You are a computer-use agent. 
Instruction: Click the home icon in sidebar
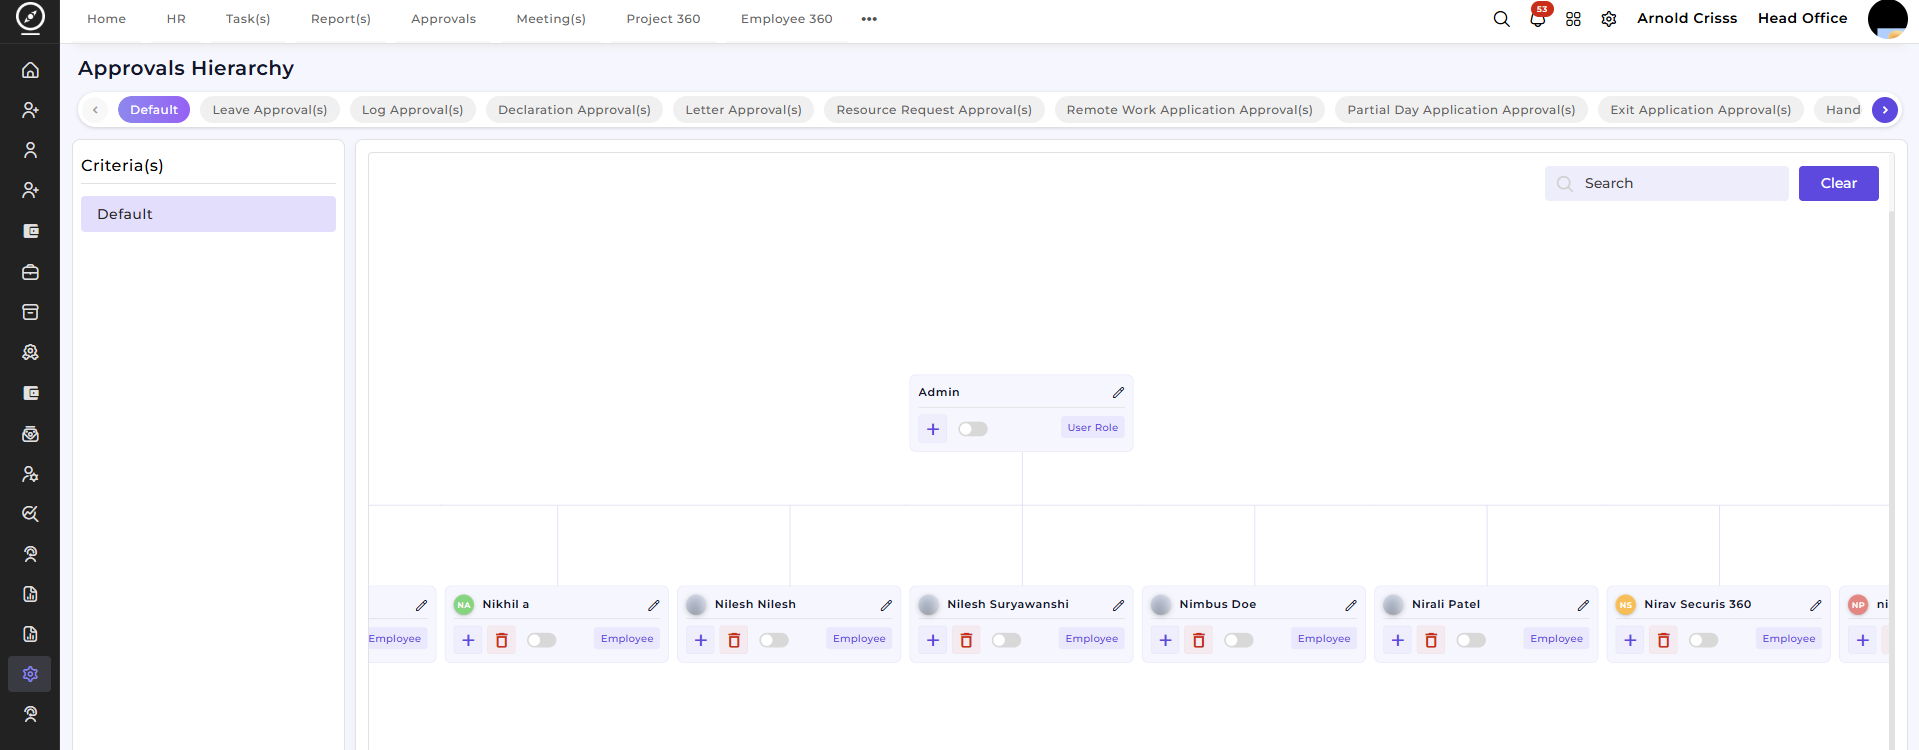pyautogui.click(x=31, y=70)
